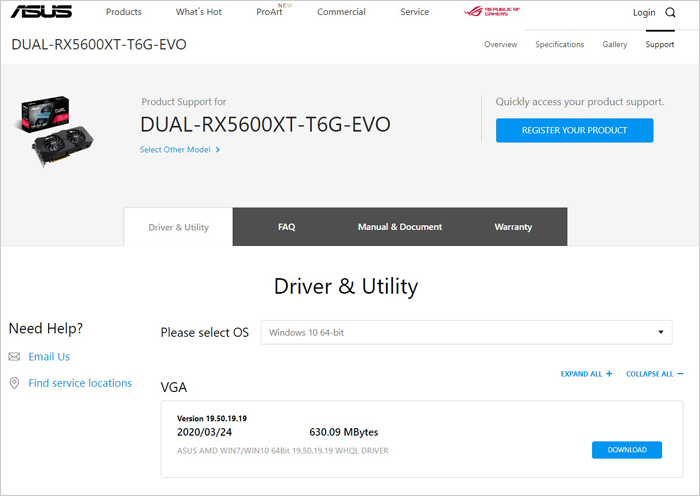Click the VGA section heading
This screenshot has width=700, height=496.
[174, 387]
